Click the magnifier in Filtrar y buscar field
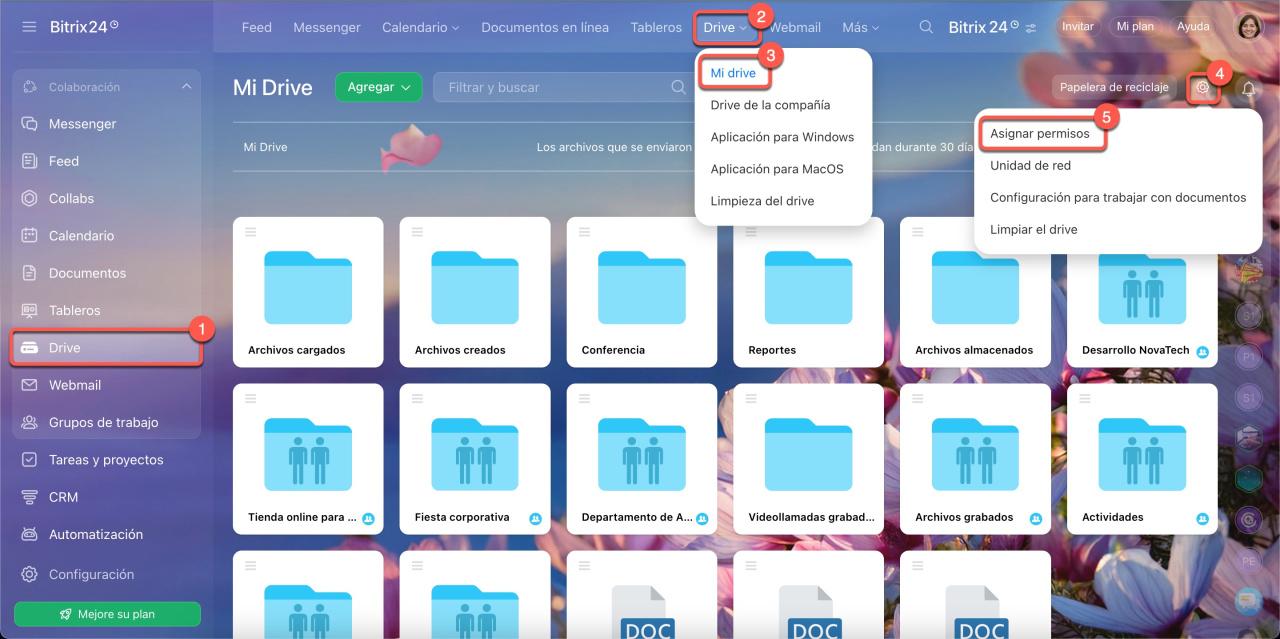 [x=679, y=87]
